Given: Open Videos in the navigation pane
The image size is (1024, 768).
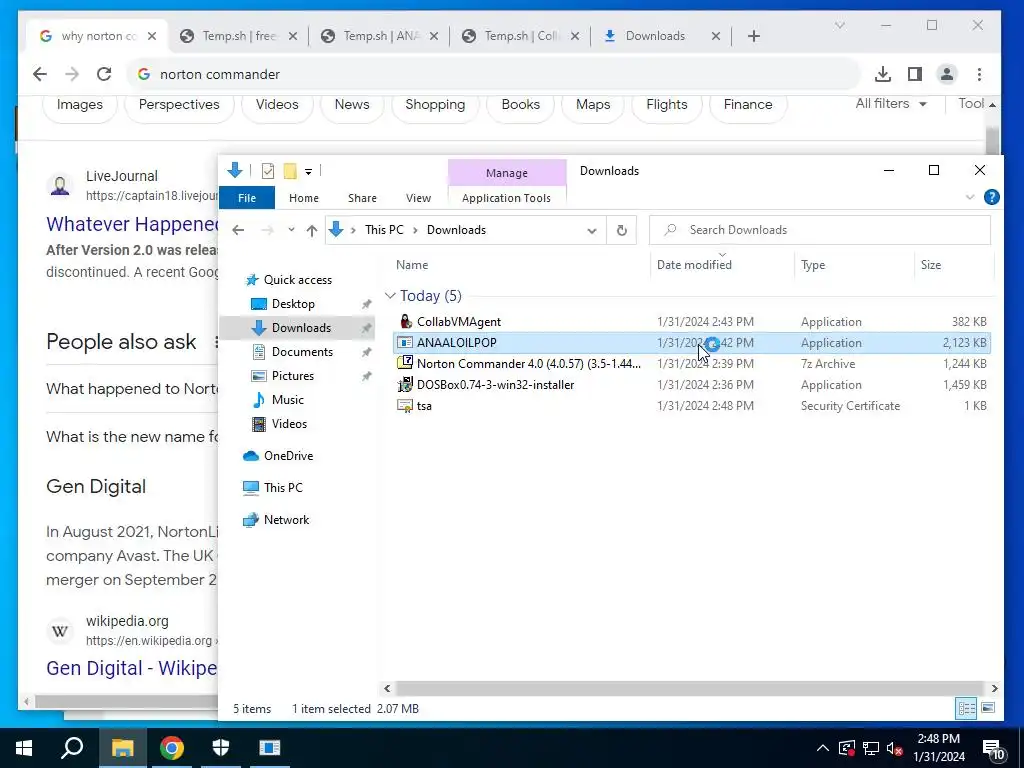Looking at the screenshot, I should click(289, 424).
